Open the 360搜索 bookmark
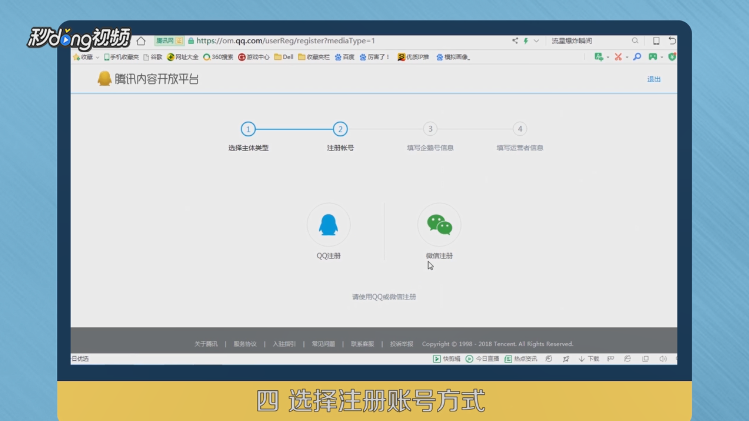Screen dimensions: 749x421 (218, 57)
